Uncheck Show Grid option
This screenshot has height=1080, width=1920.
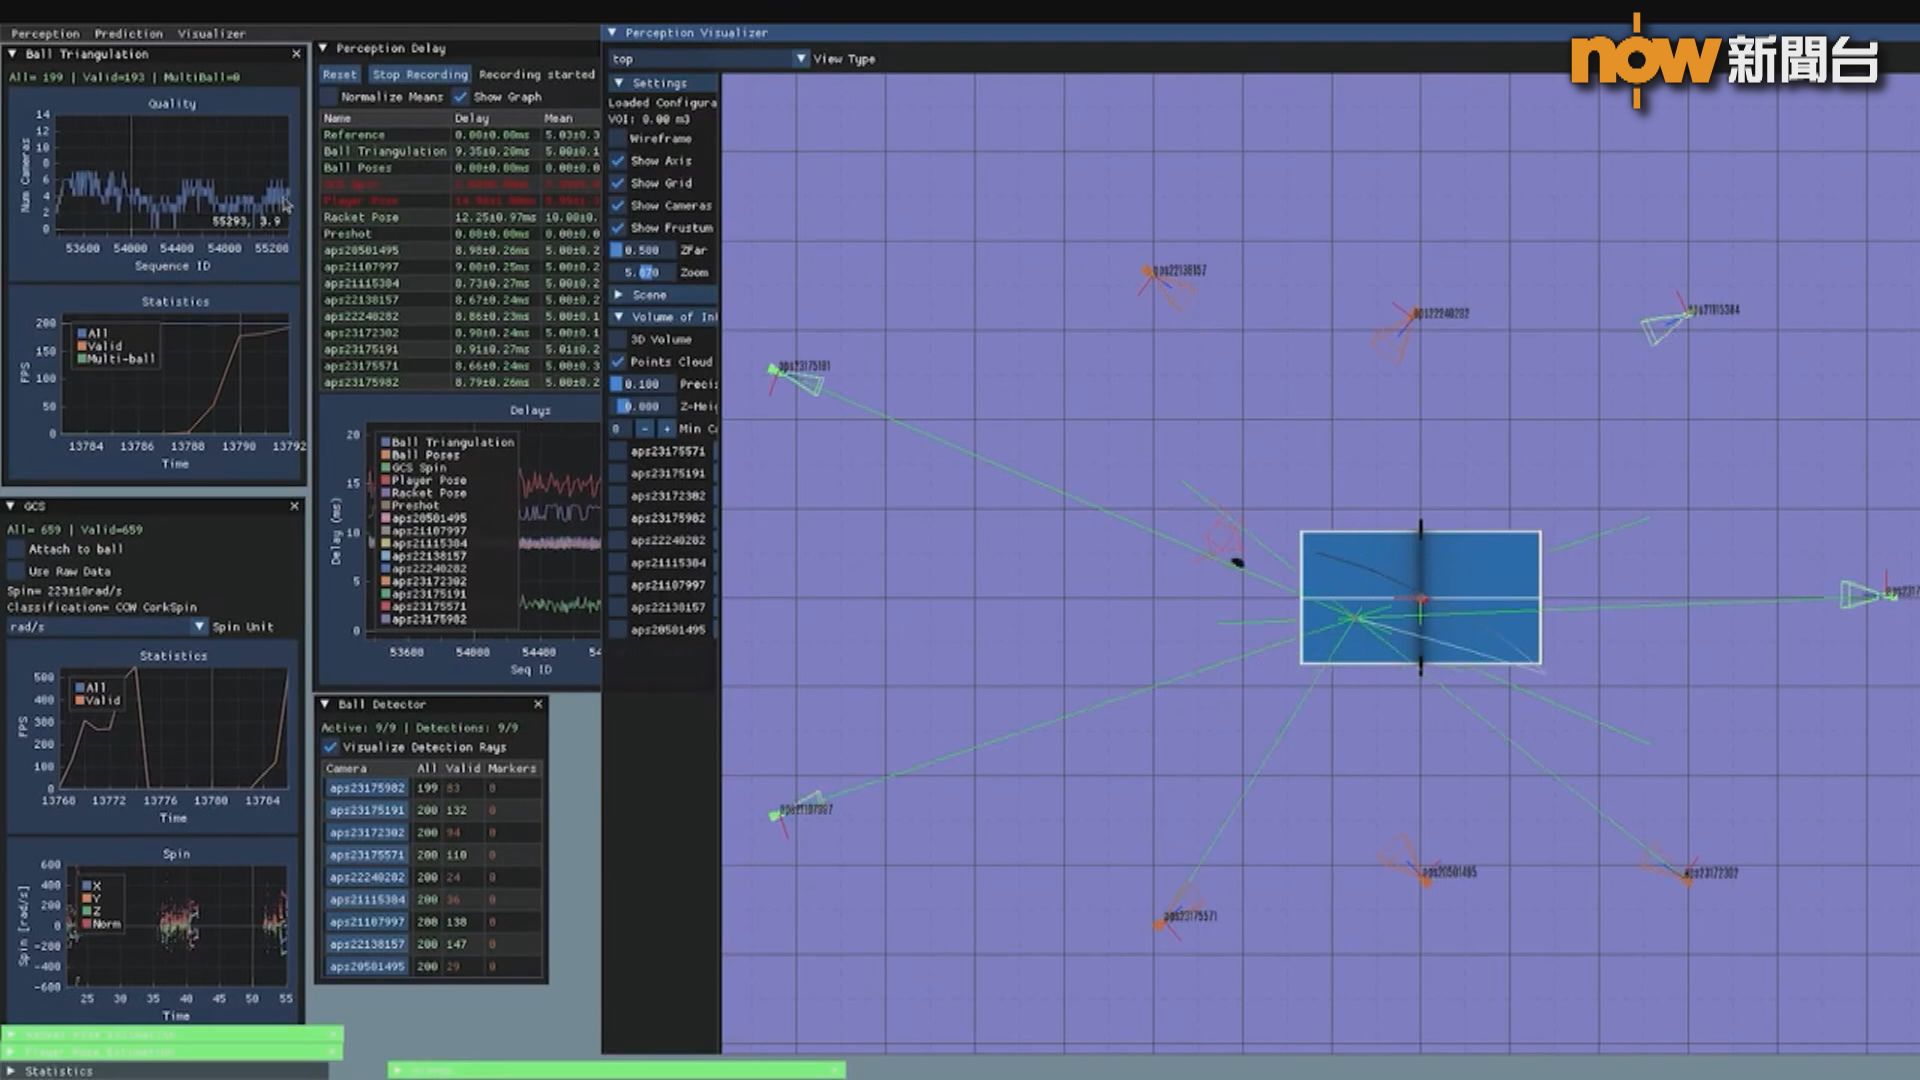pyautogui.click(x=618, y=183)
